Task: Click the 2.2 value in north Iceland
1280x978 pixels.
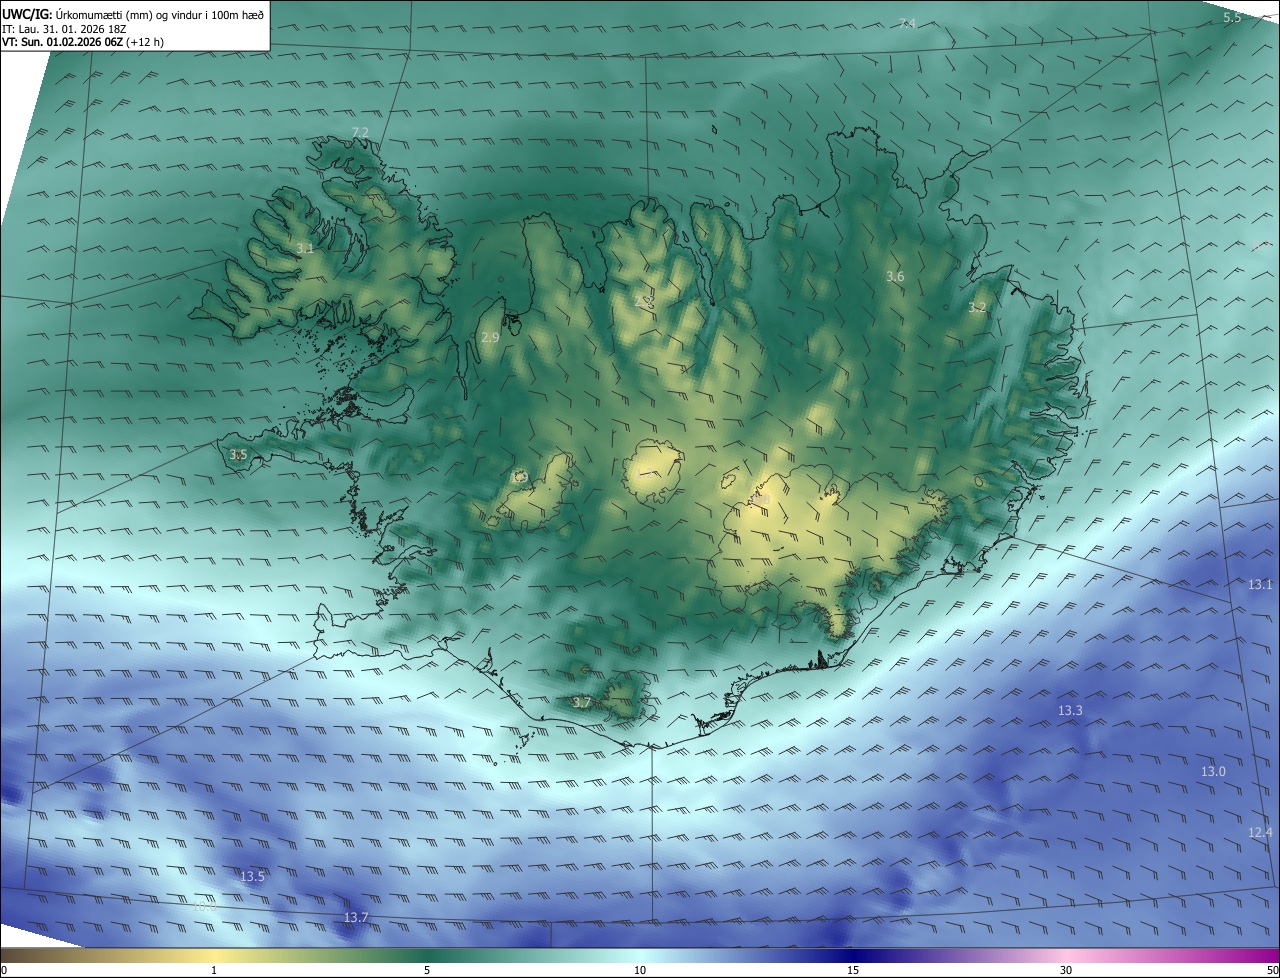Action: pos(643,300)
